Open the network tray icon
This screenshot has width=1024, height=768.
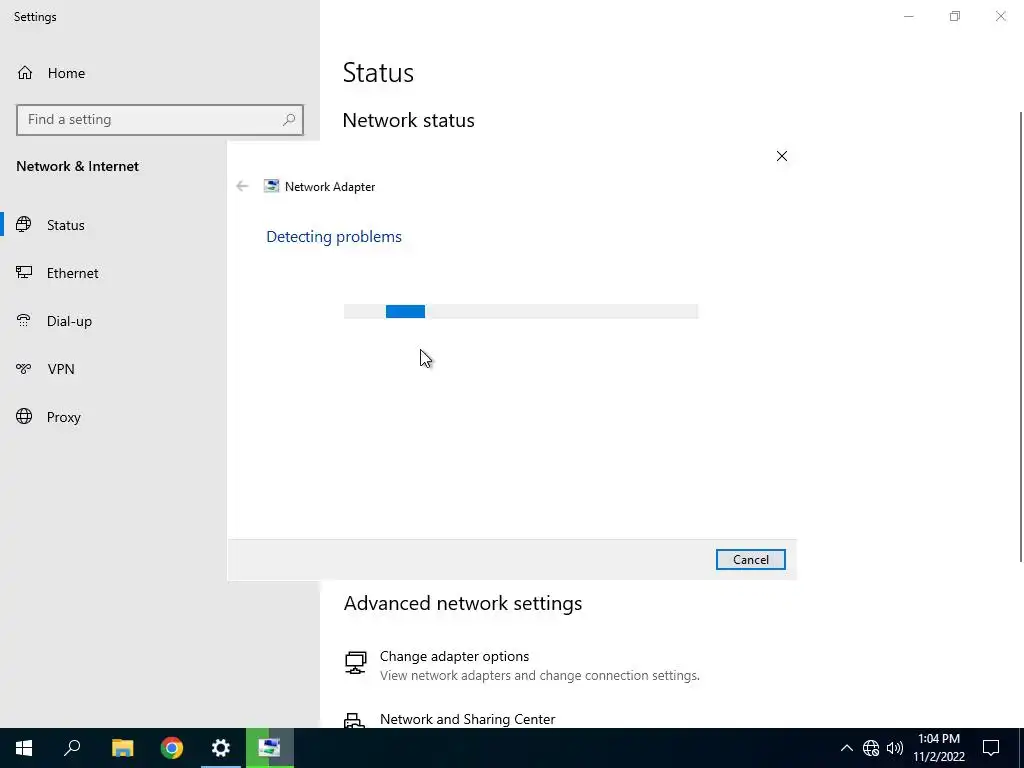[x=871, y=748]
